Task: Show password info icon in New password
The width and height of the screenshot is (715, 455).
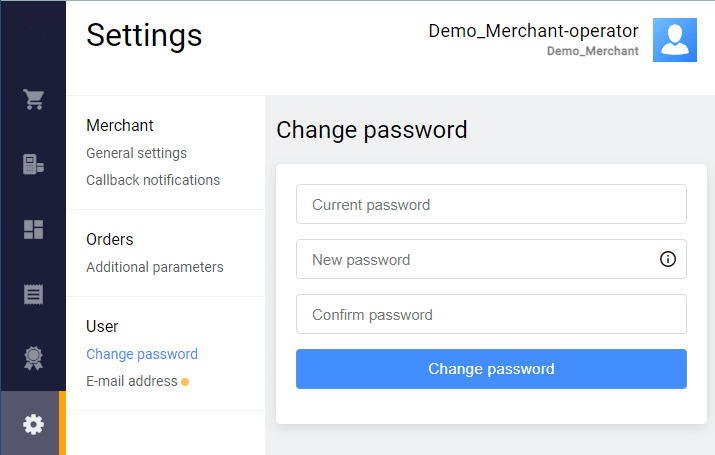Action: [668, 259]
